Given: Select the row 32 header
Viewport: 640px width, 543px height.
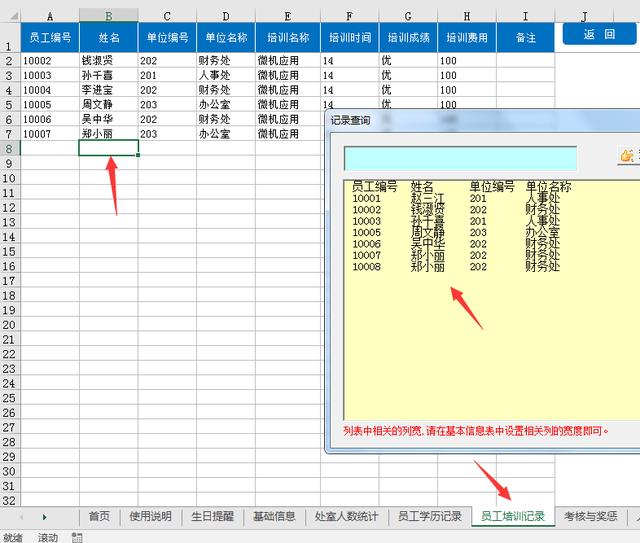Looking at the screenshot, I should point(10,501).
